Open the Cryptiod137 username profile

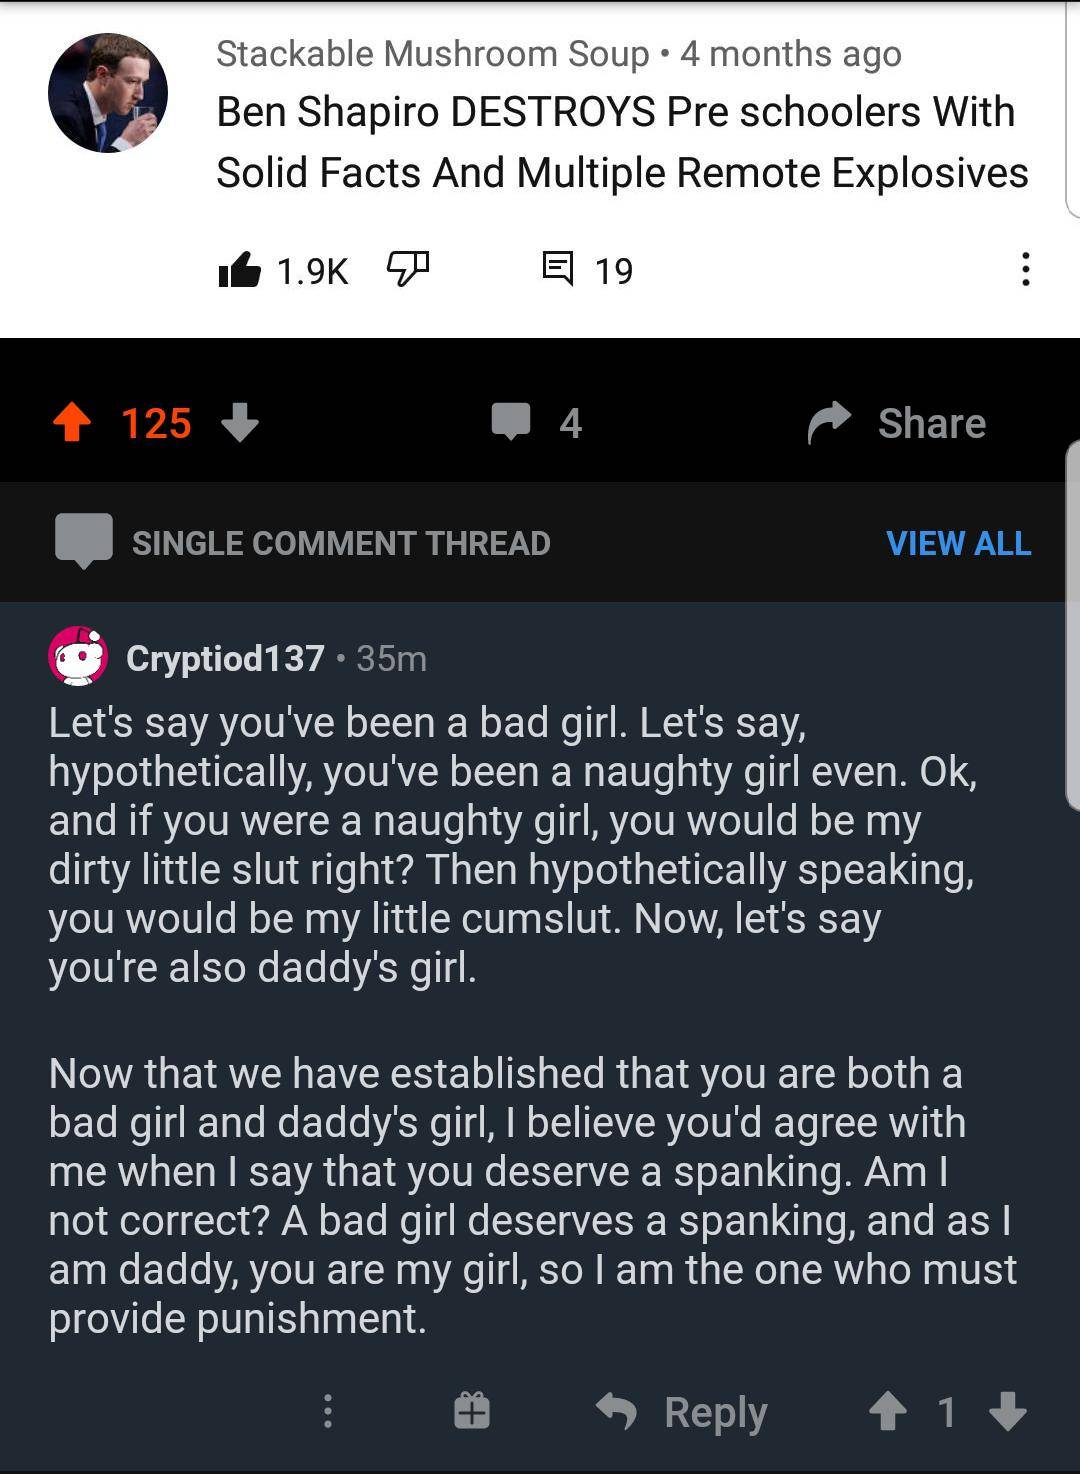click(x=225, y=658)
